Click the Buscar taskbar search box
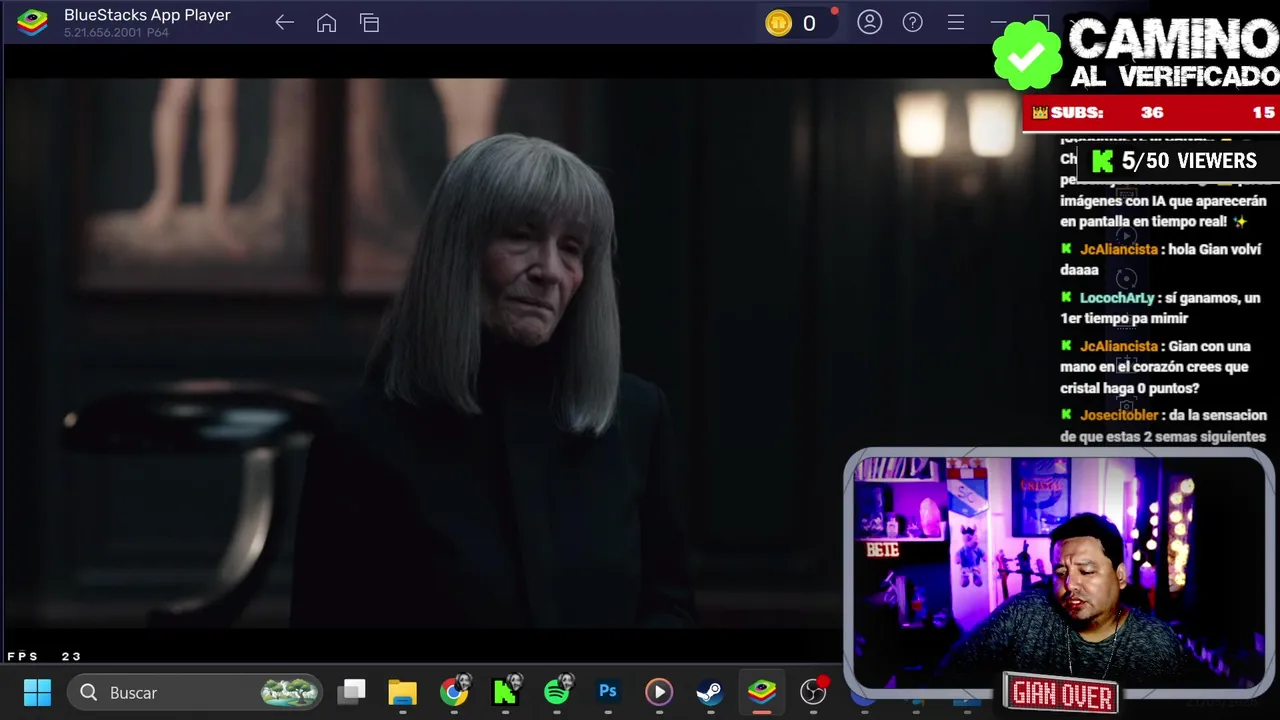This screenshot has width=1280, height=720. point(196,692)
